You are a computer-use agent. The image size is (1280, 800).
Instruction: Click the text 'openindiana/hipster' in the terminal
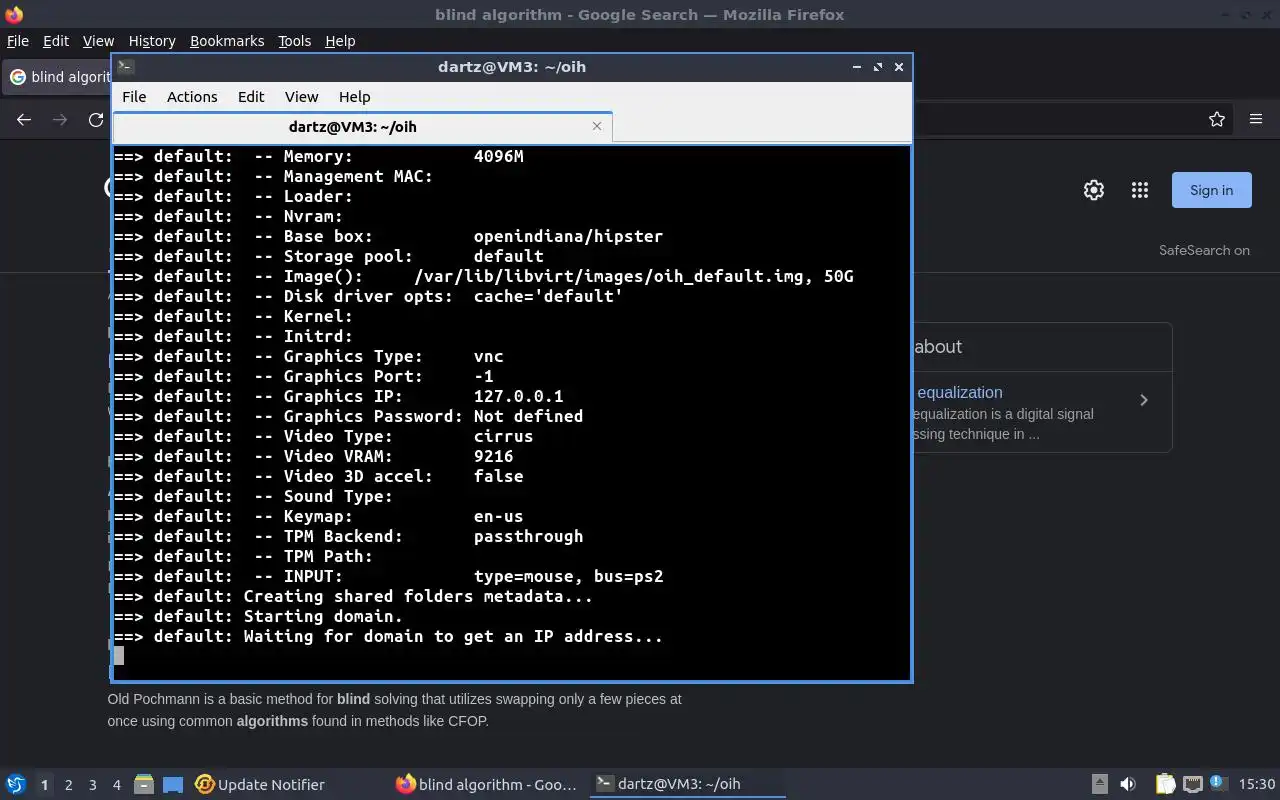coord(568,236)
